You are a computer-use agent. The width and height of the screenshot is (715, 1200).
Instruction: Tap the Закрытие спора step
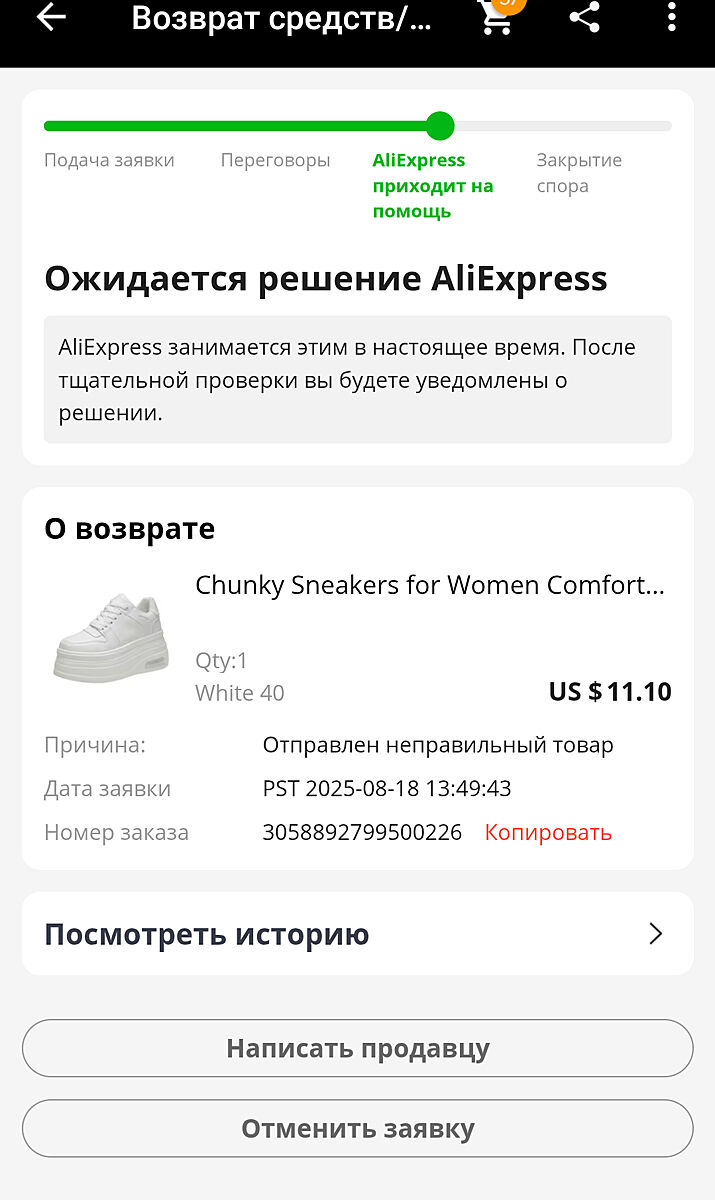[578, 173]
